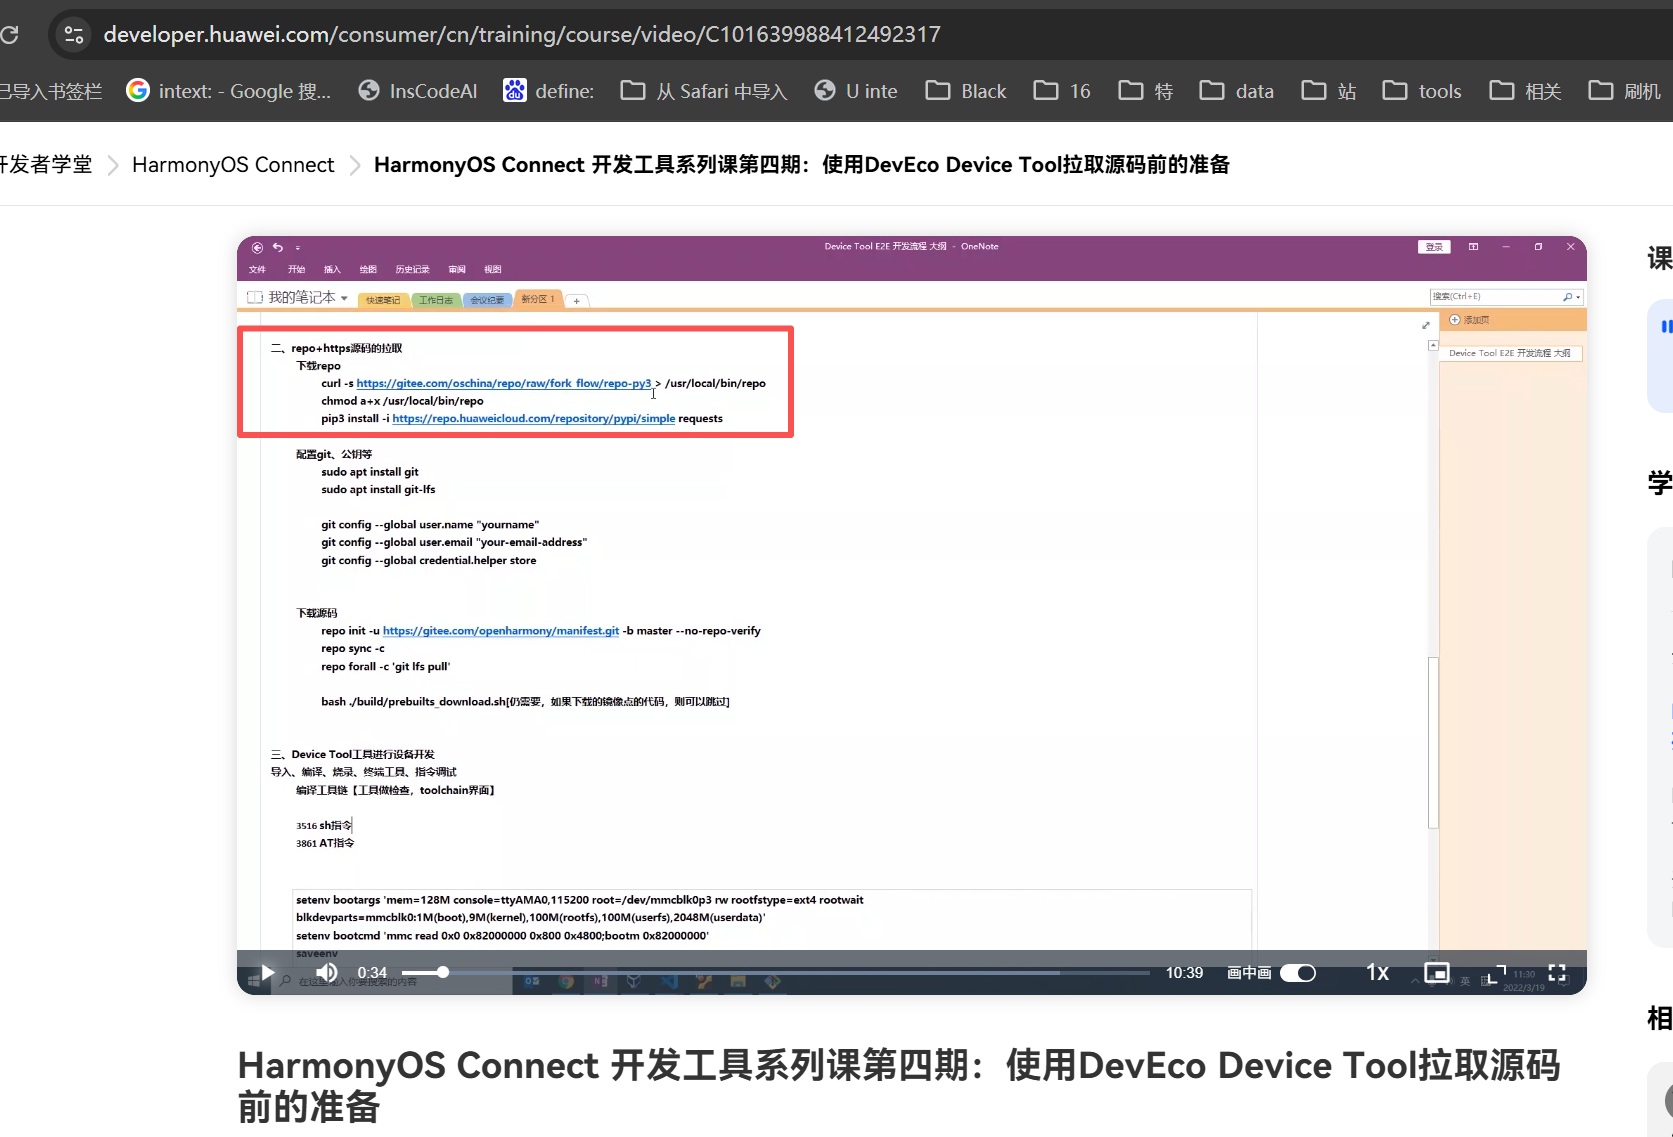This screenshot has height=1137, width=1673.
Task: Open the 'intext: - Google 搜...' bookmark
Action: [229, 91]
